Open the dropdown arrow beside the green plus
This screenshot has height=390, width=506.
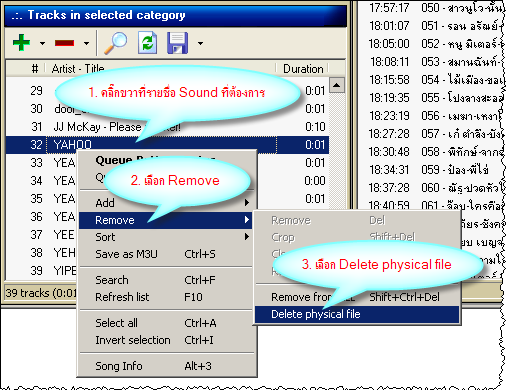point(42,43)
